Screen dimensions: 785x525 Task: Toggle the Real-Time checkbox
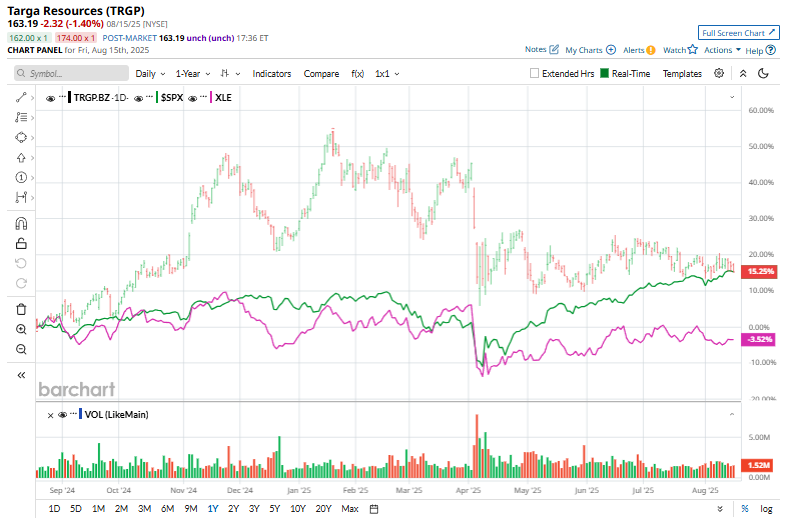[x=604, y=74]
